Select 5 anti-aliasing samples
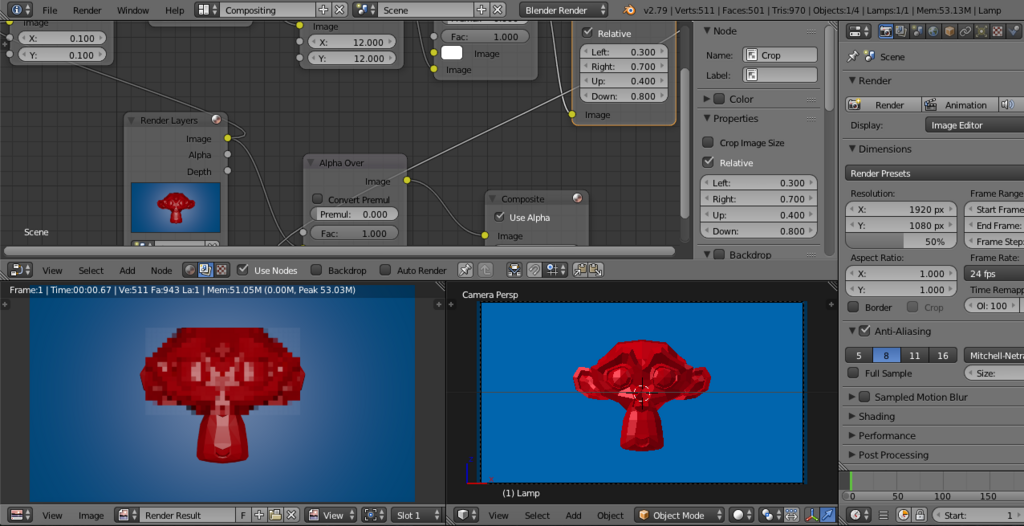Viewport: 1024px width, 526px height. click(859, 355)
